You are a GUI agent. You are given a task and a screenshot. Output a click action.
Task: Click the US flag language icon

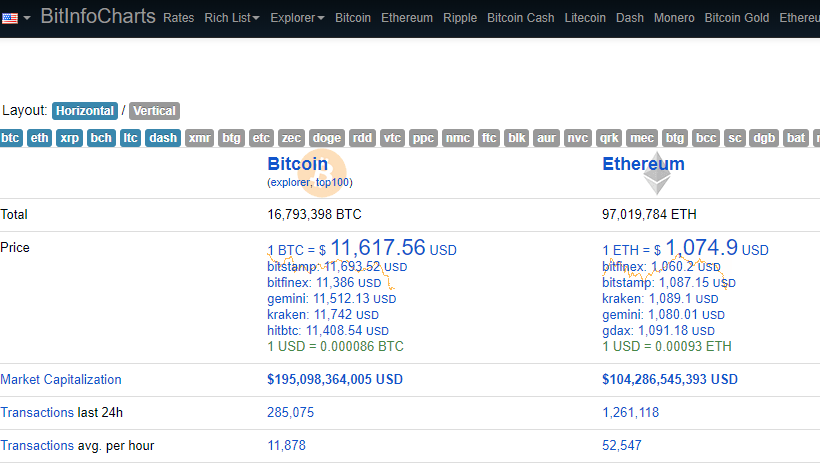pos(9,18)
